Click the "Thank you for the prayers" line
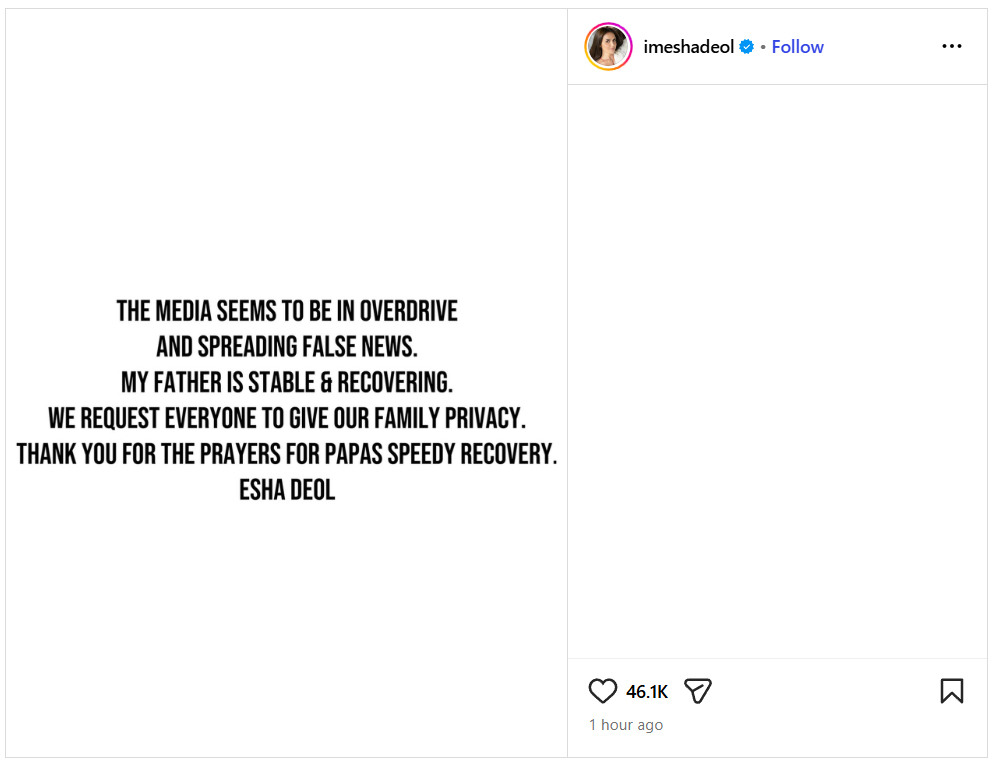The height and width of the screenshot is (770, 1007). [x=287, y=454]
